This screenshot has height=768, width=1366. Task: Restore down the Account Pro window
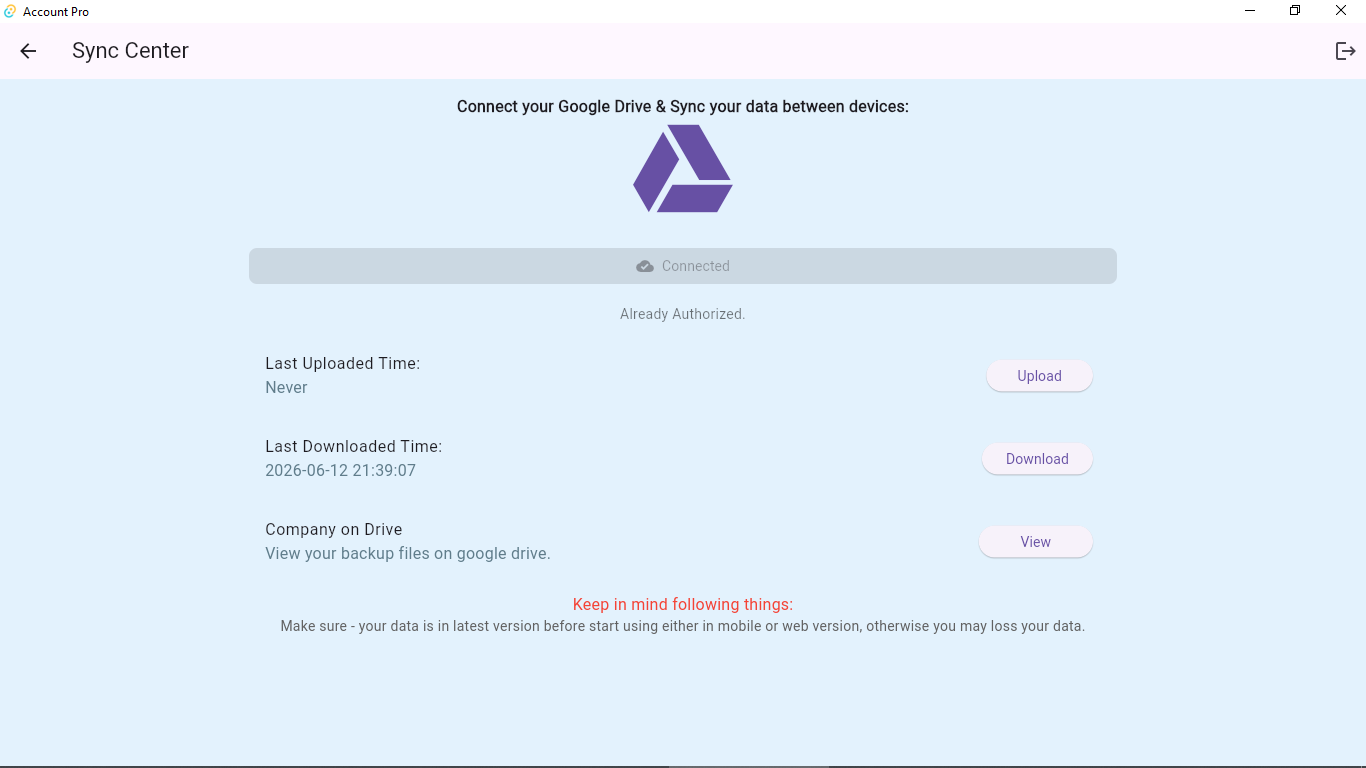tap(1295, 11)
